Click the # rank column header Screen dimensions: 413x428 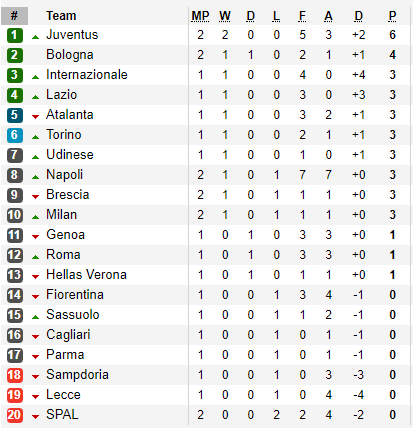click(14, 16)
